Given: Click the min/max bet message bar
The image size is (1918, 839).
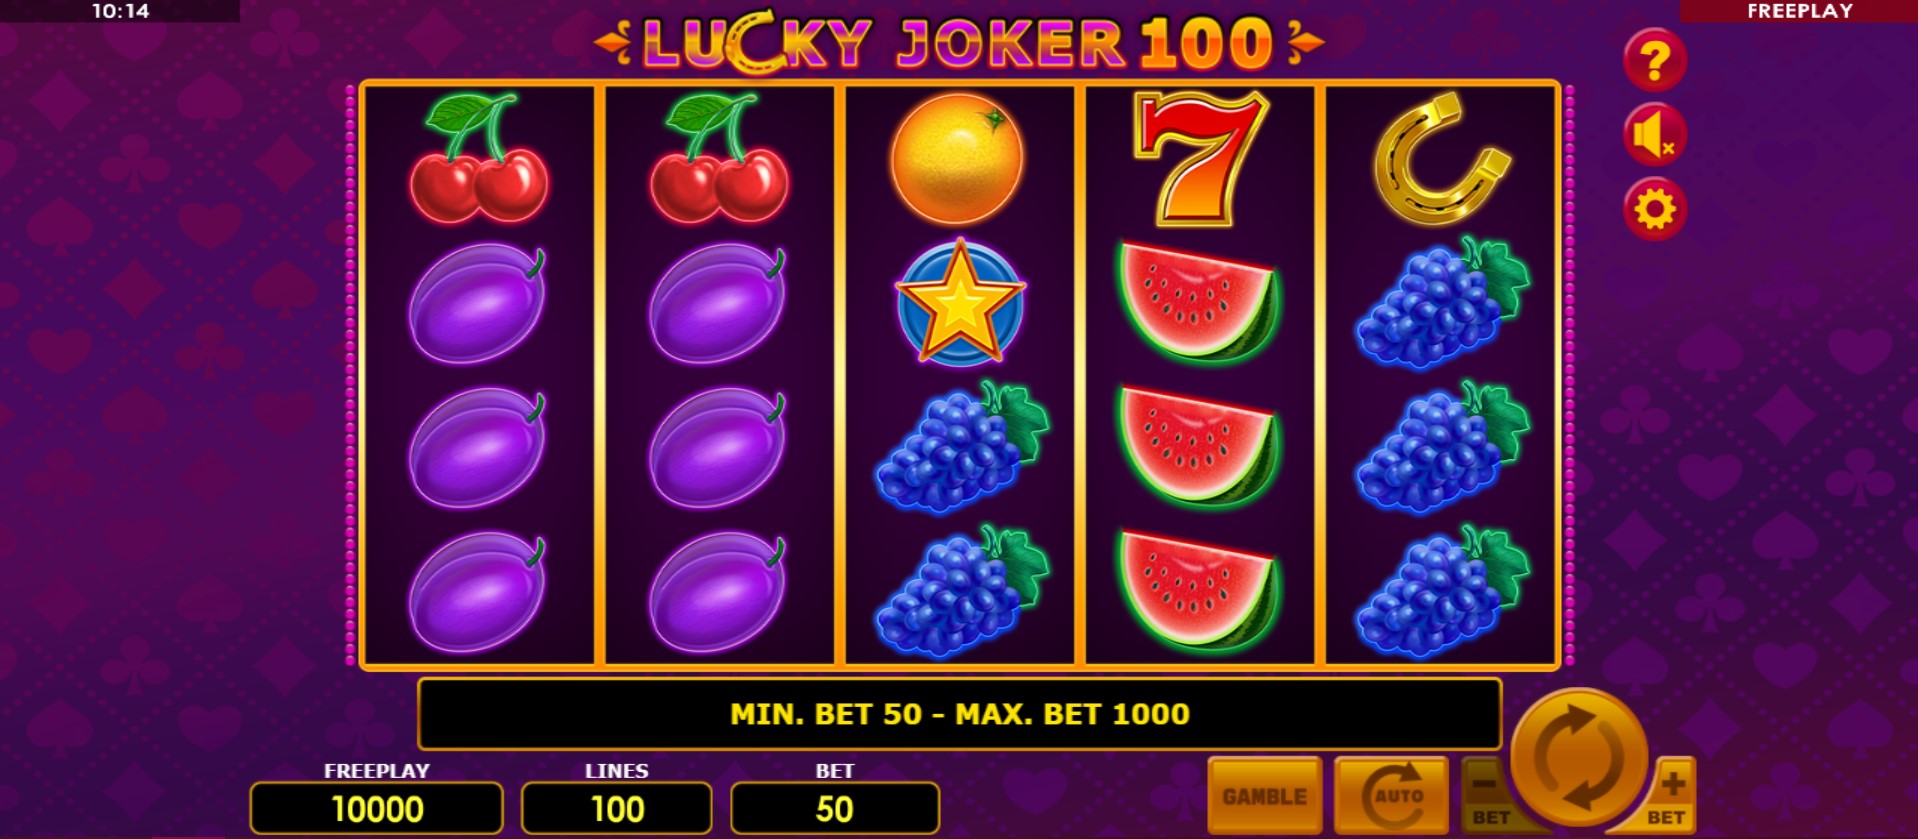Looking at the screenshot, I should 960,714.
